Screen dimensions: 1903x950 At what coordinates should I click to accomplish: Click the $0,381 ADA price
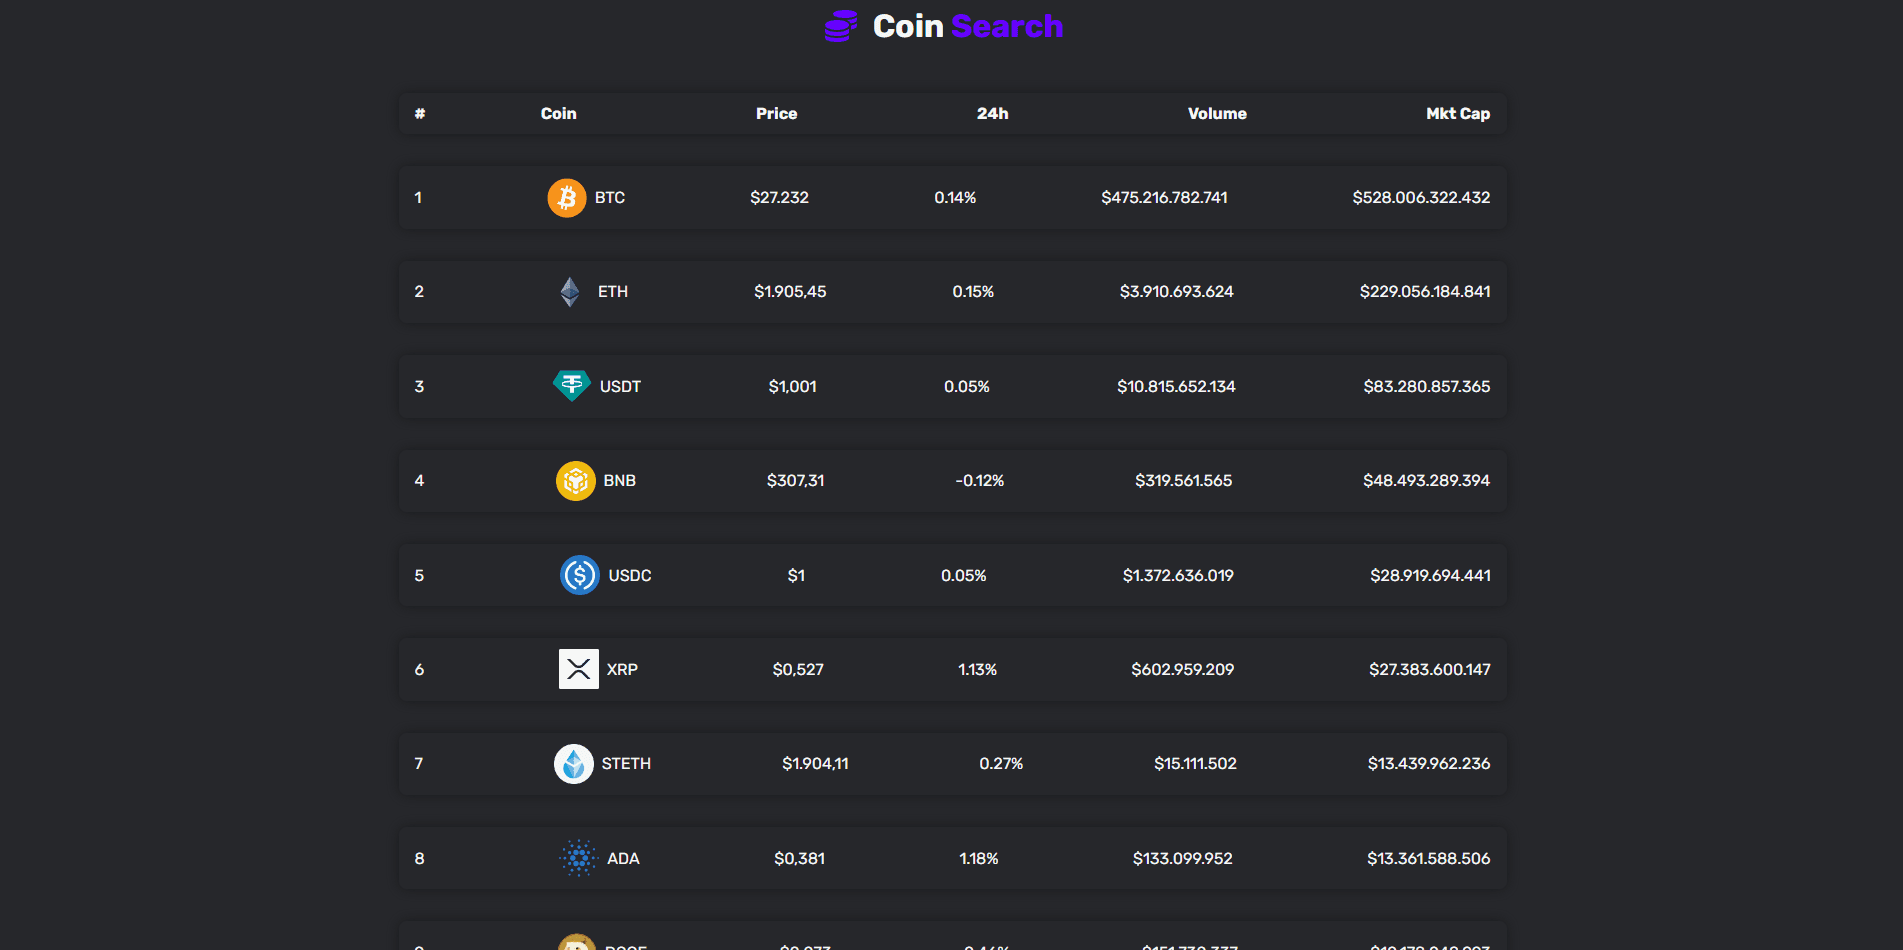point(800,859)
